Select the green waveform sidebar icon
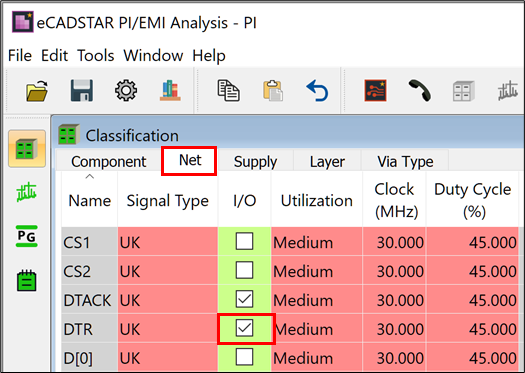 click(x=26, y=192)
